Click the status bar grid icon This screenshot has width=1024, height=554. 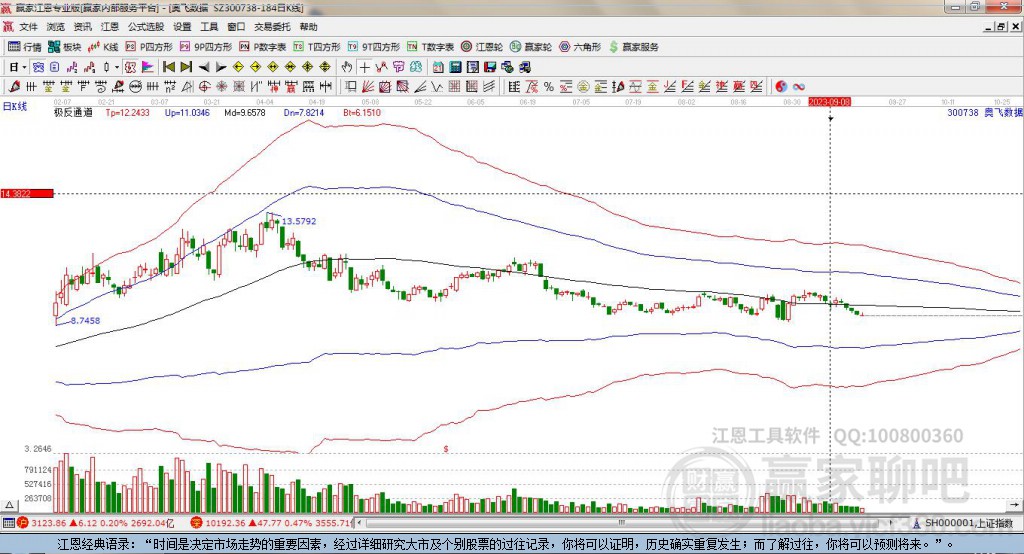click(x=8, y=523)
